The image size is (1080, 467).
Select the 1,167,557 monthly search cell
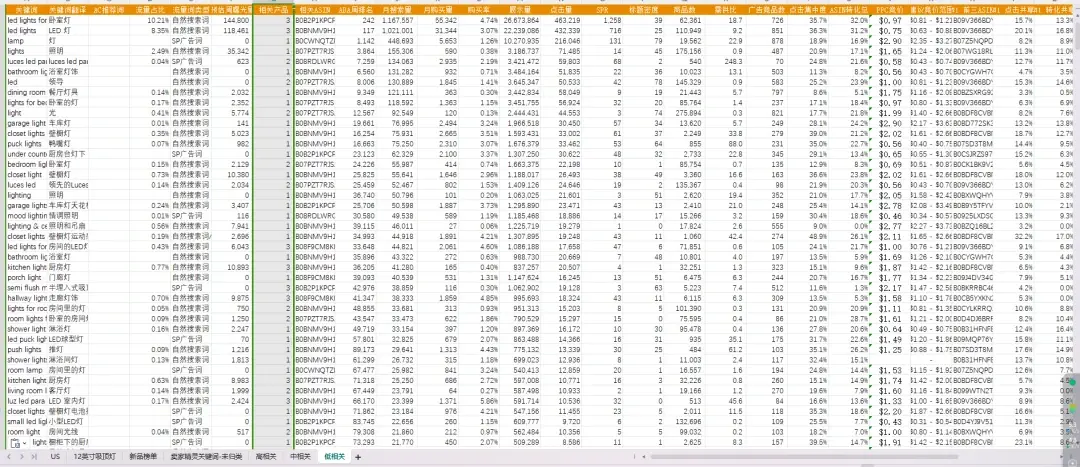[397, 21]
